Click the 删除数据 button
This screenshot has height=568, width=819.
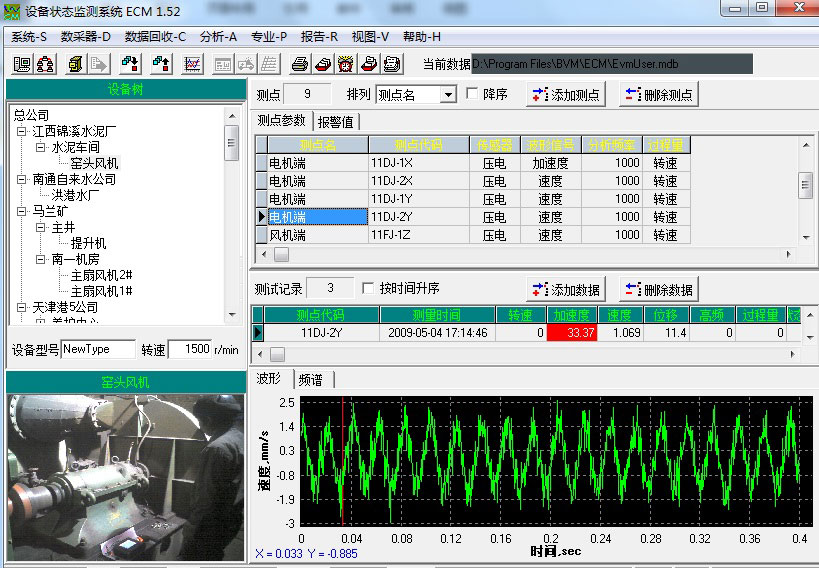[659, 290]
